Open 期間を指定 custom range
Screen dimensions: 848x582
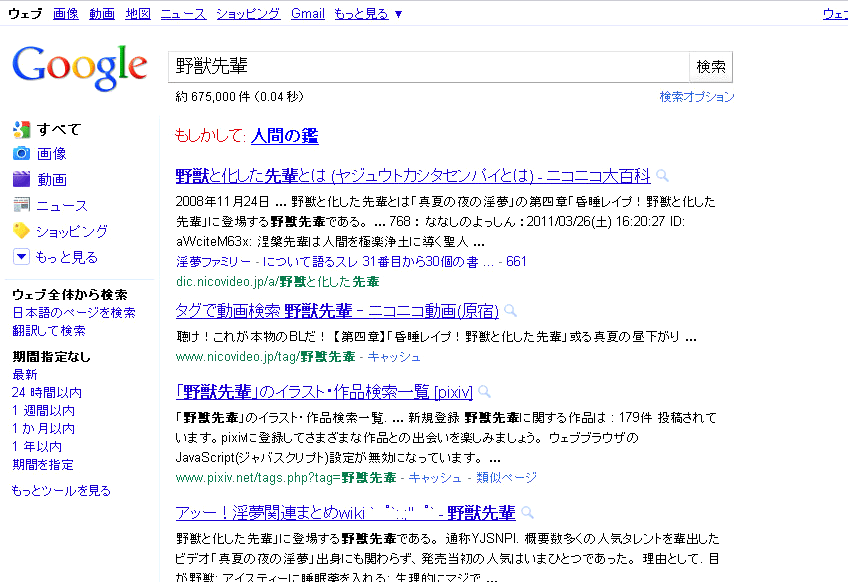click(43, 465)
